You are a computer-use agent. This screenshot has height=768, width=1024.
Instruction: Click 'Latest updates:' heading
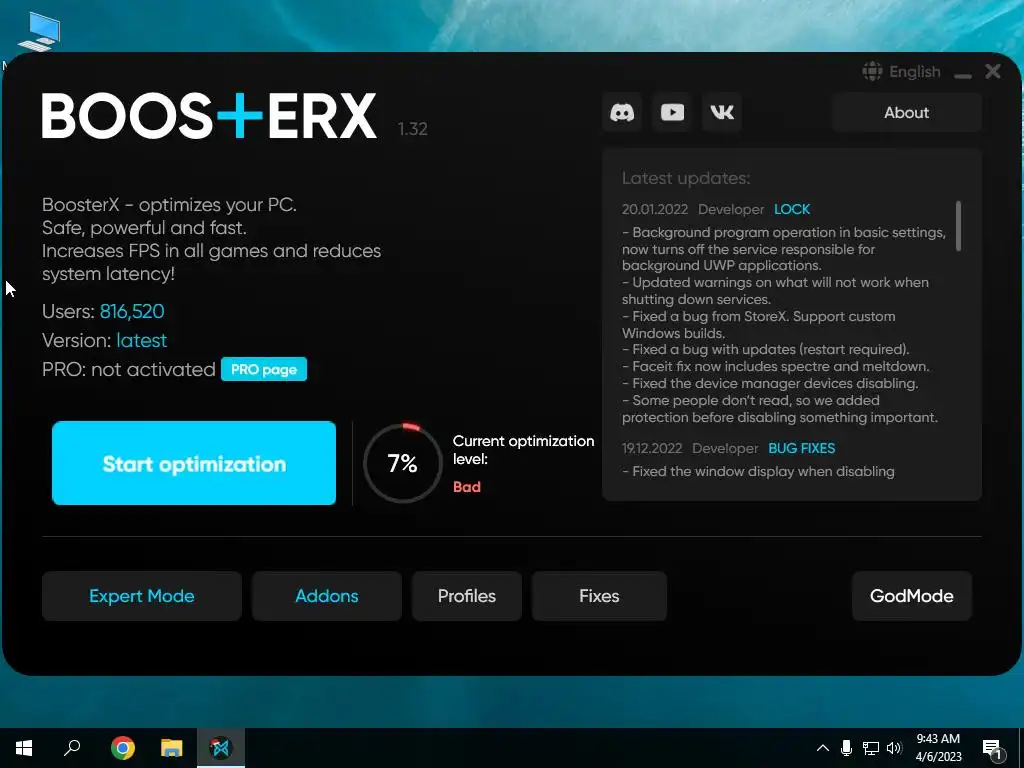coord(686,178)
